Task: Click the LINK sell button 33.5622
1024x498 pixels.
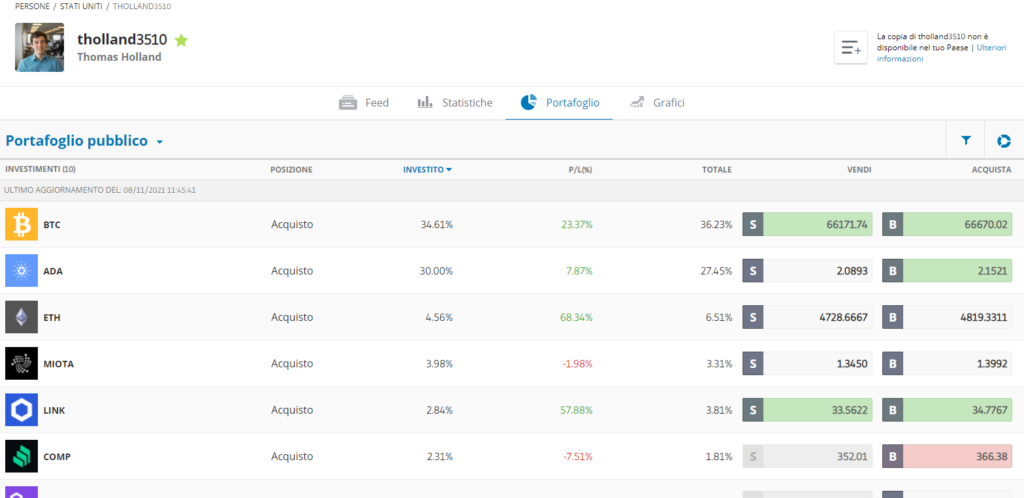Action: 807,411
